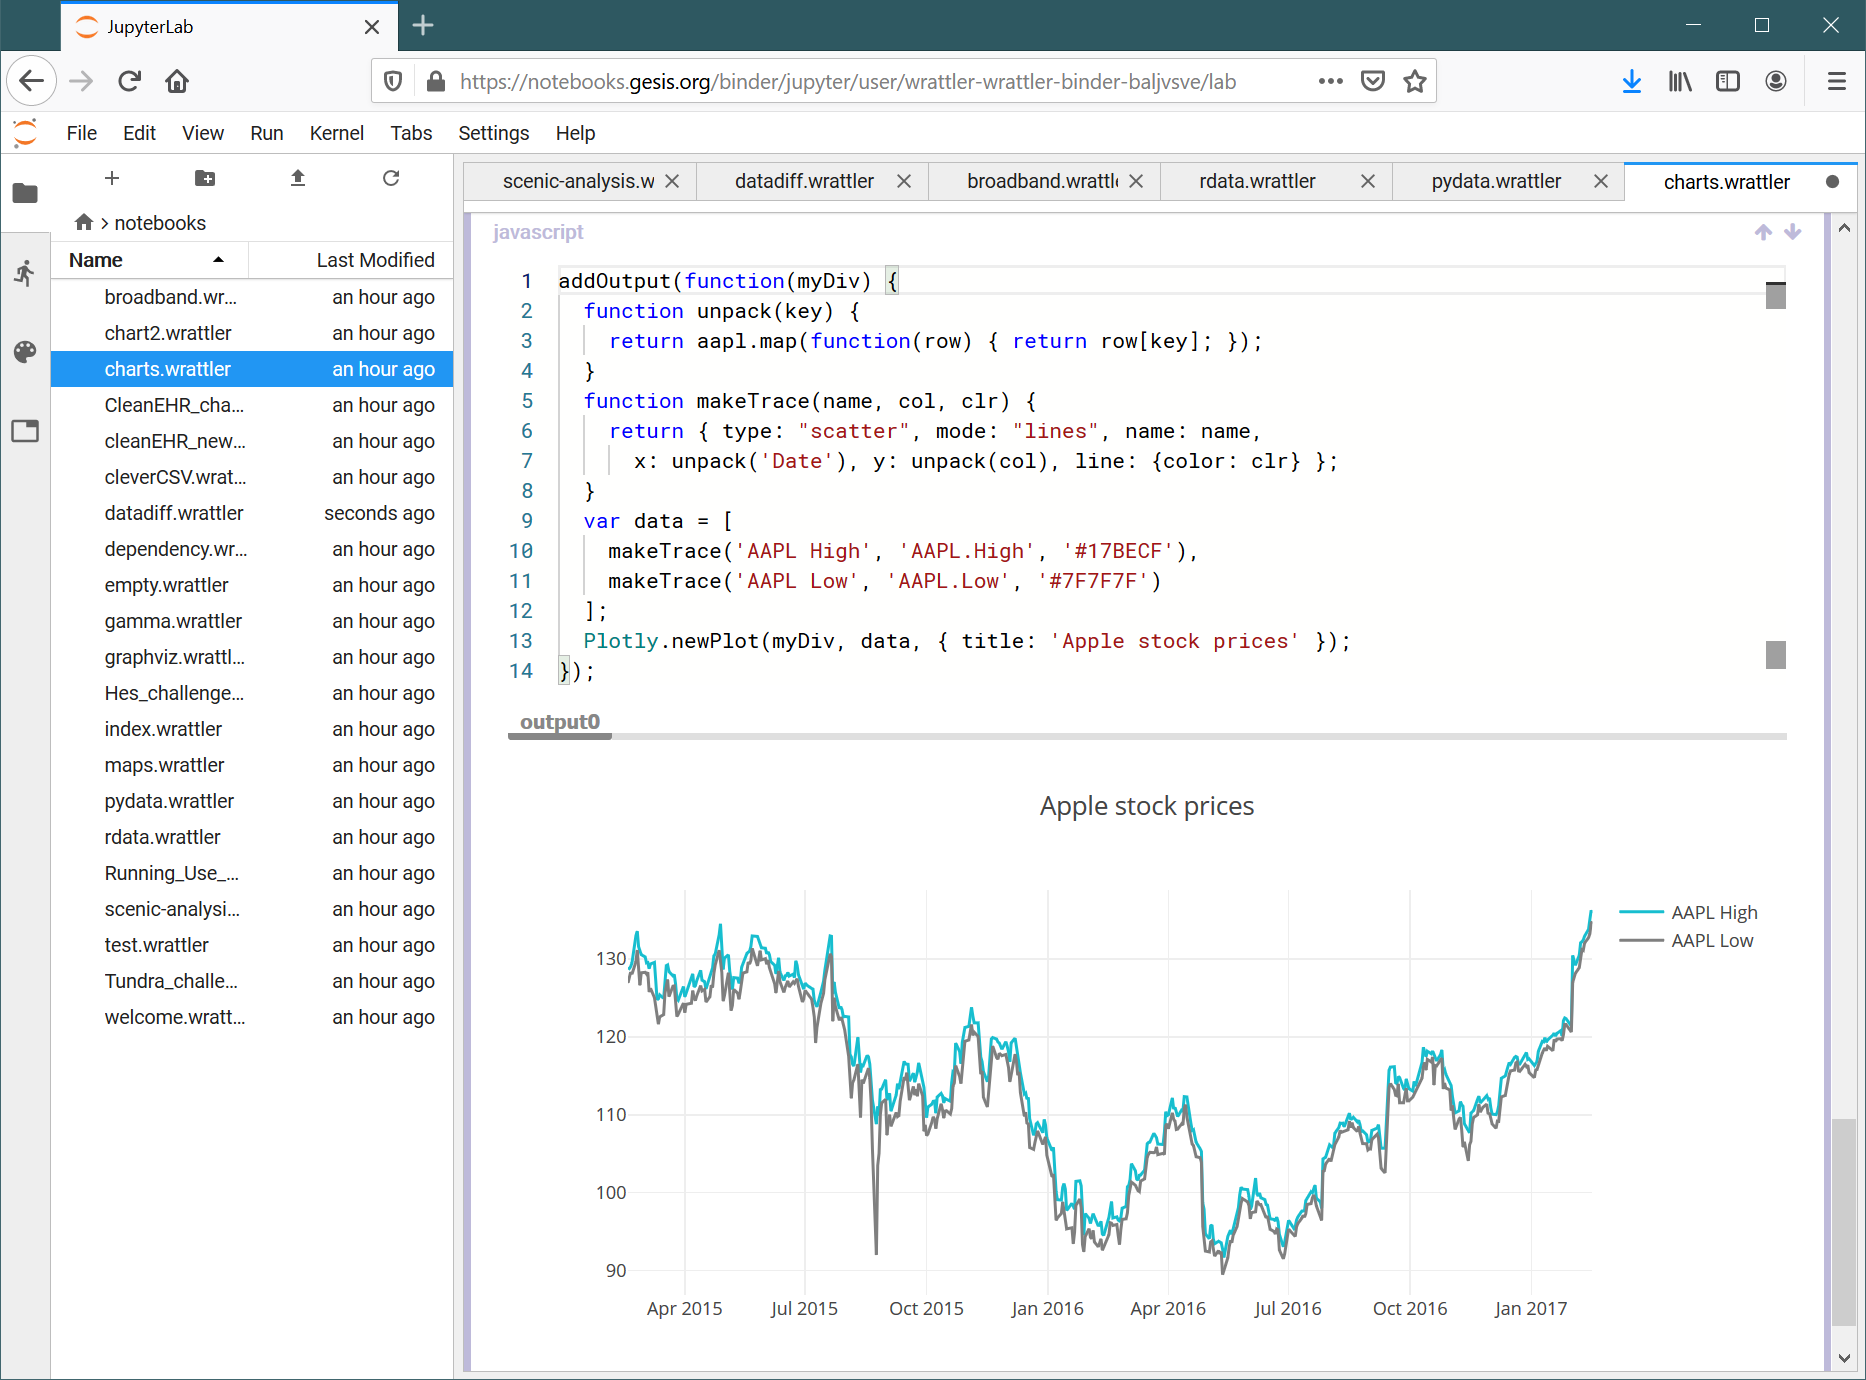Open page actions three-dot menu

(1330, 81)
